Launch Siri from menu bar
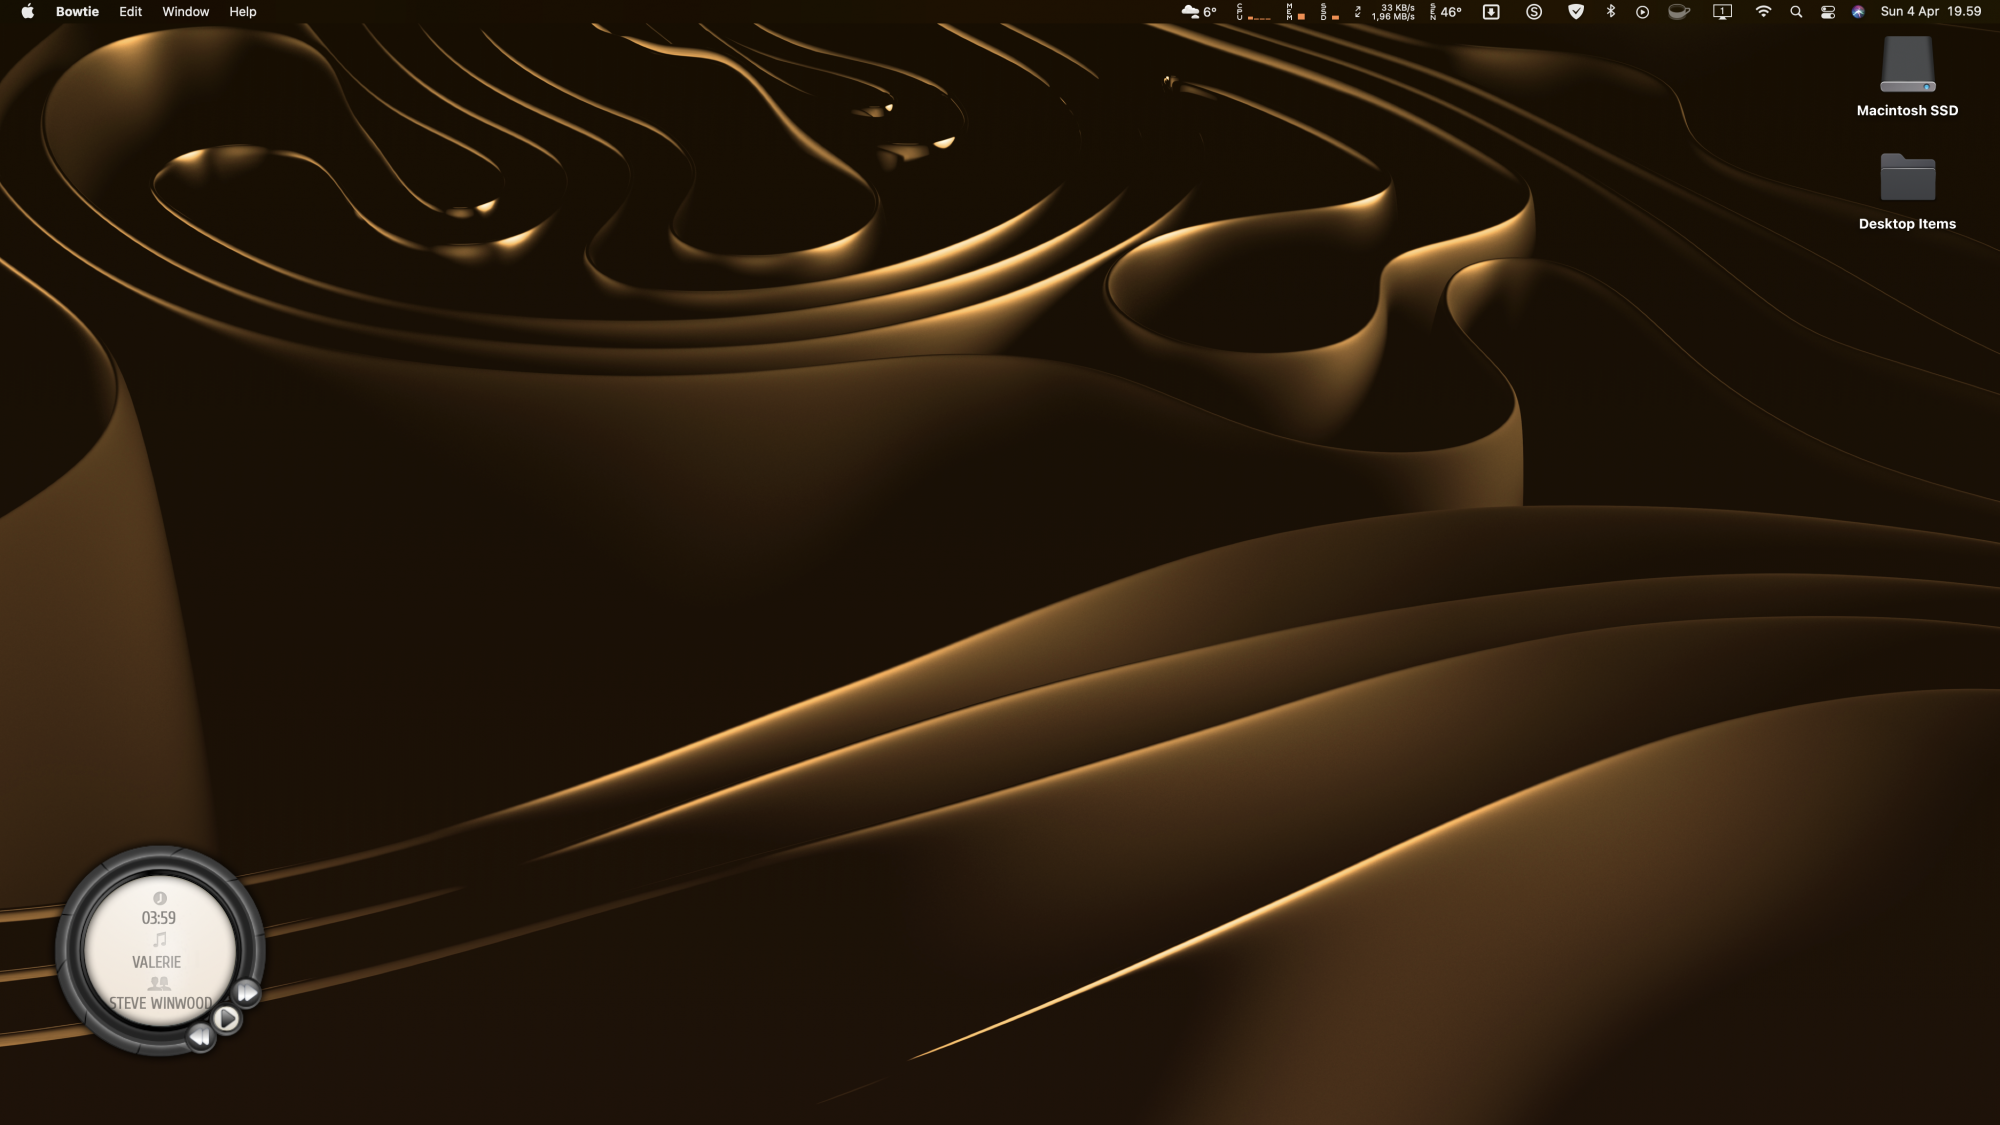The width and height of the screenshot is (2000, 1125). 1858,12
